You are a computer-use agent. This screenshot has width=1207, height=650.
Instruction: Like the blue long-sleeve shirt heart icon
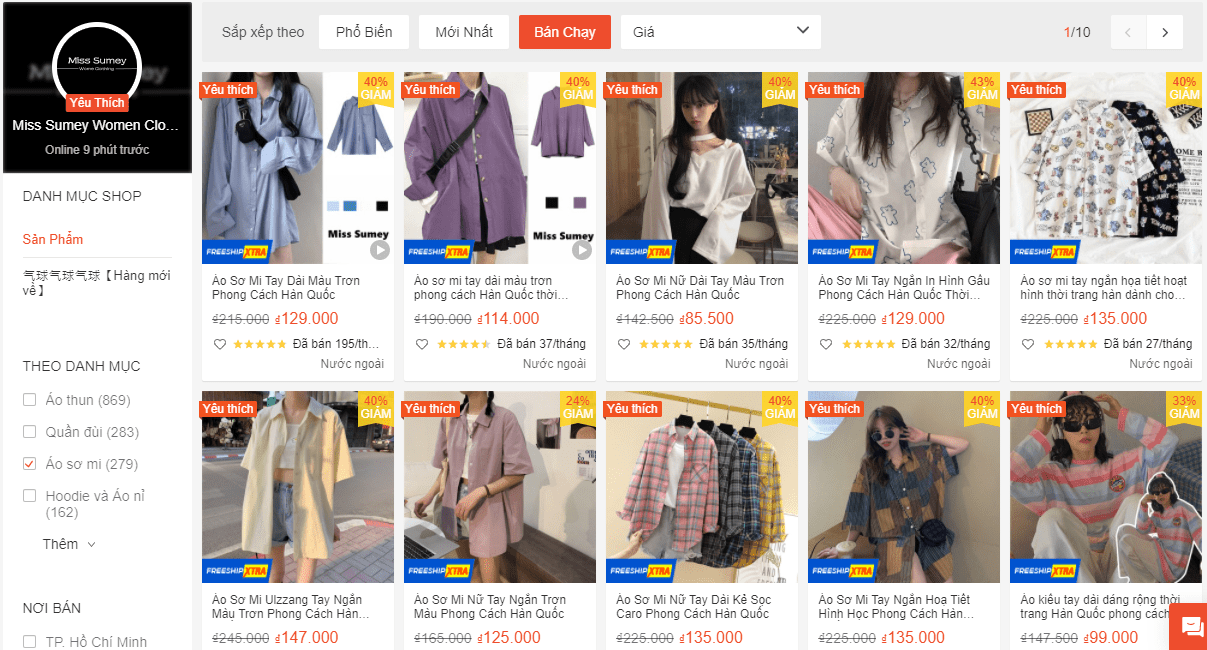pos(219,344)
